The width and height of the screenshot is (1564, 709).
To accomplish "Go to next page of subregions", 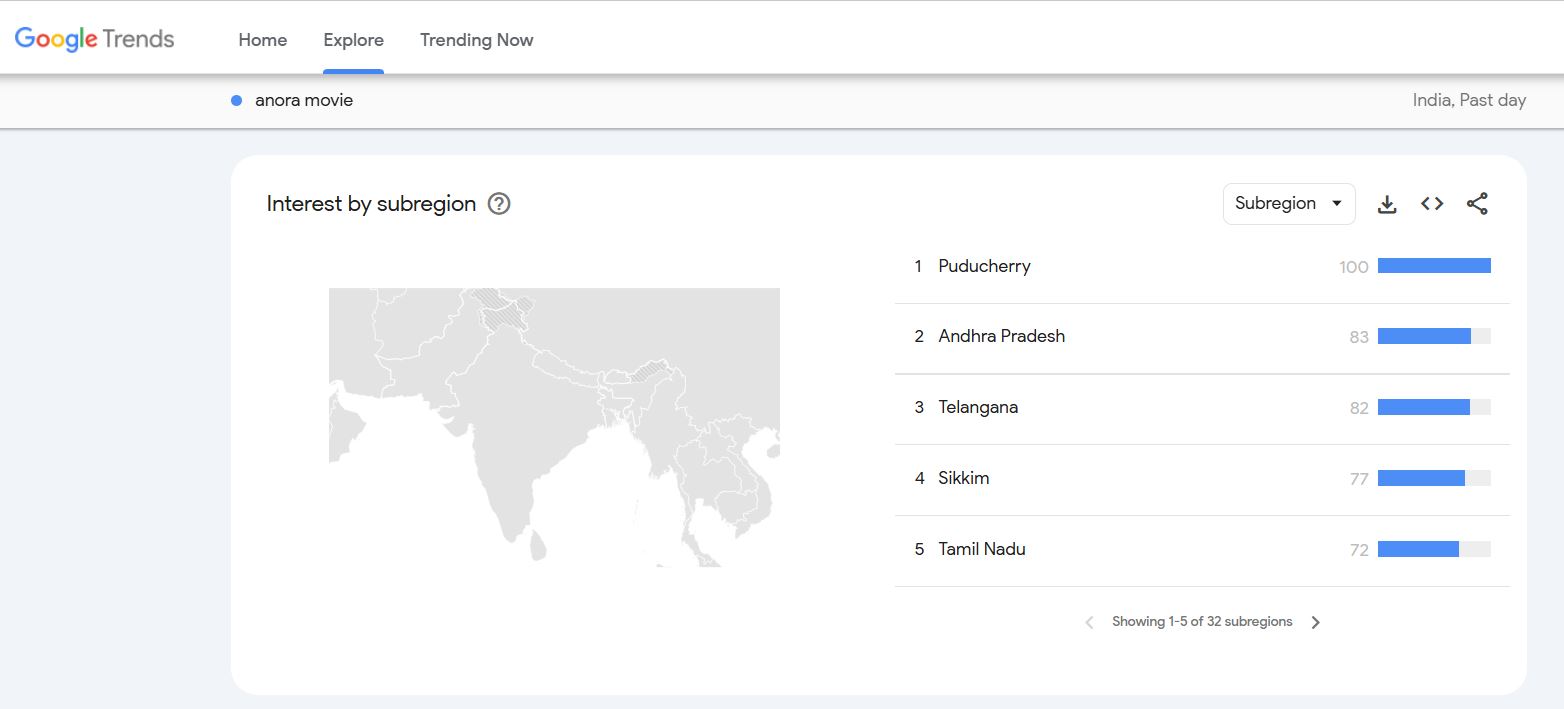I will click(1315, 622).
